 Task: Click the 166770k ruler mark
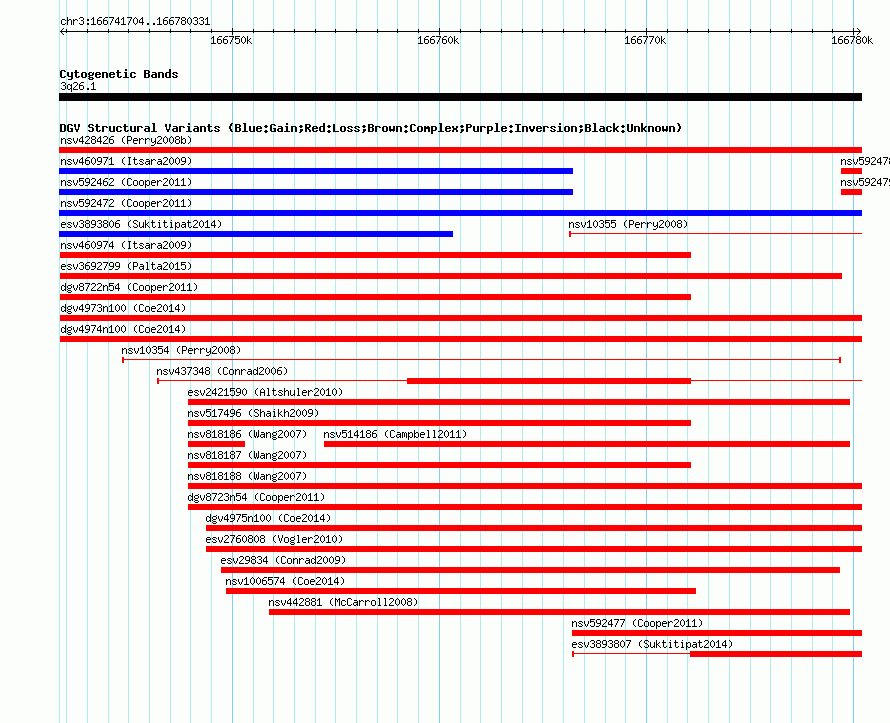(645, 40)
